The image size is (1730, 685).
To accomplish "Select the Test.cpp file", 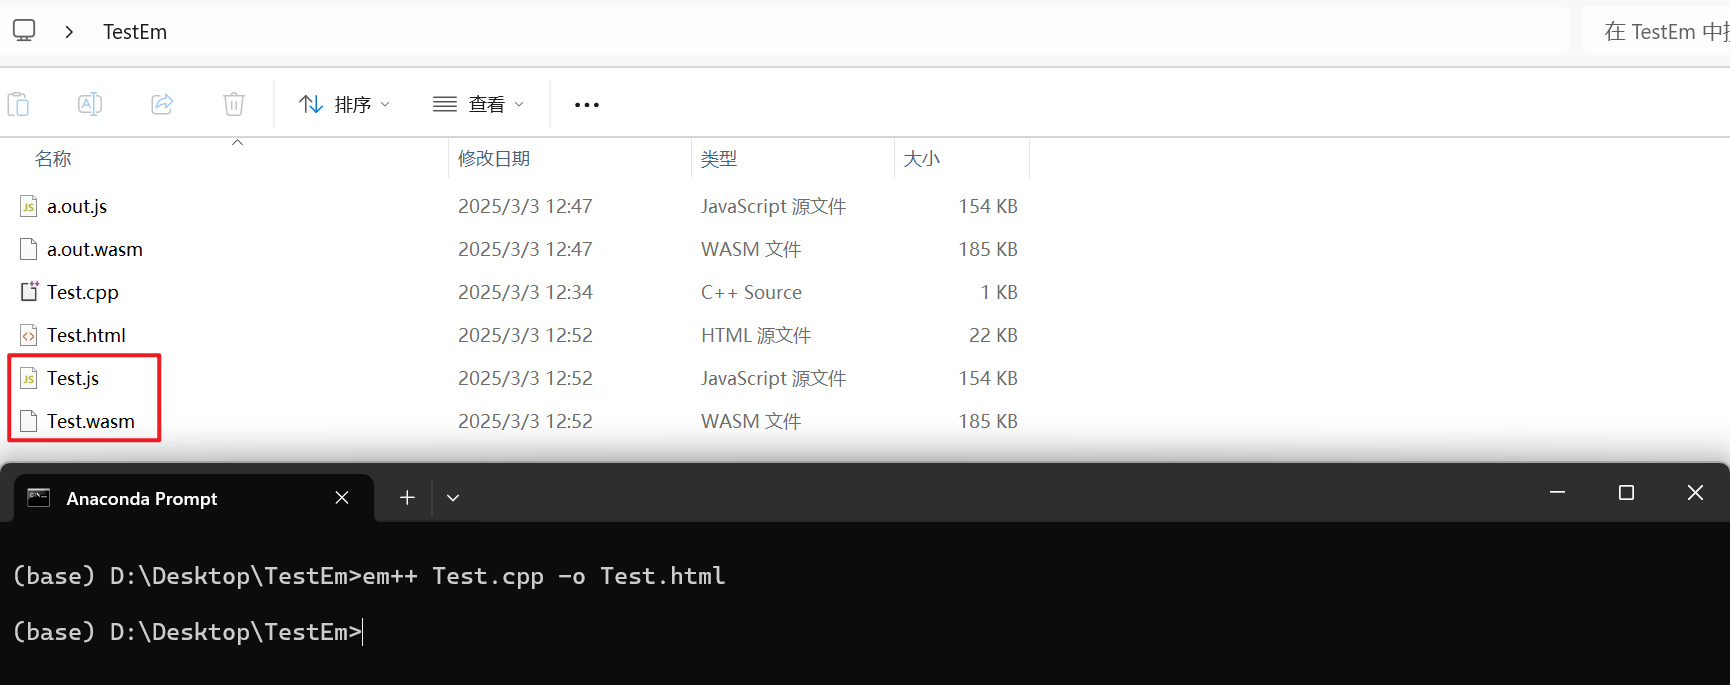I will pyautogui.click(x=82, y=293).
